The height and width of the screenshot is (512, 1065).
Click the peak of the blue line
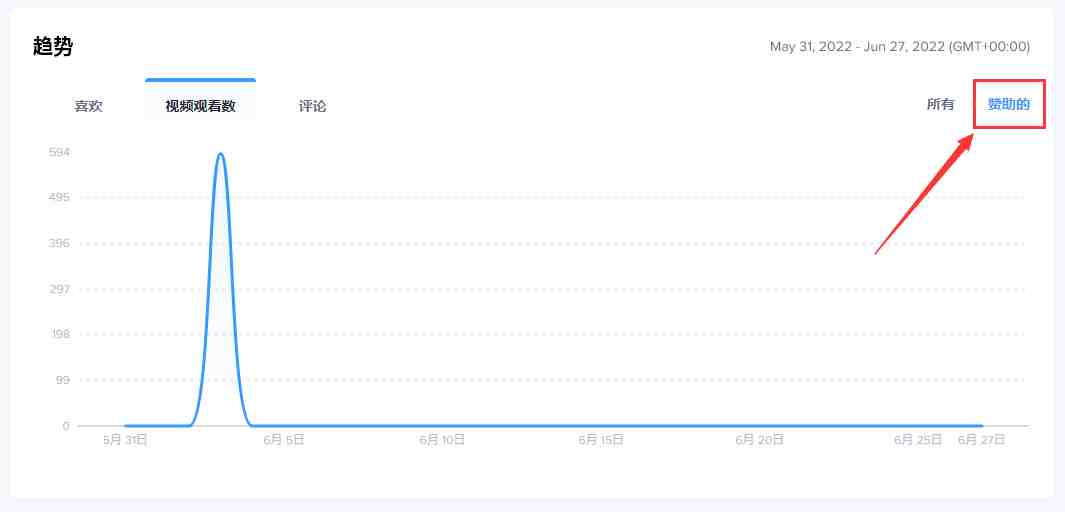coord(220,154)
